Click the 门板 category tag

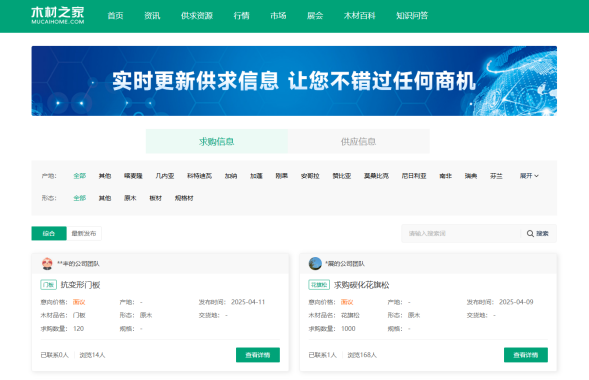pyautogui.click(x=48, y=285)
